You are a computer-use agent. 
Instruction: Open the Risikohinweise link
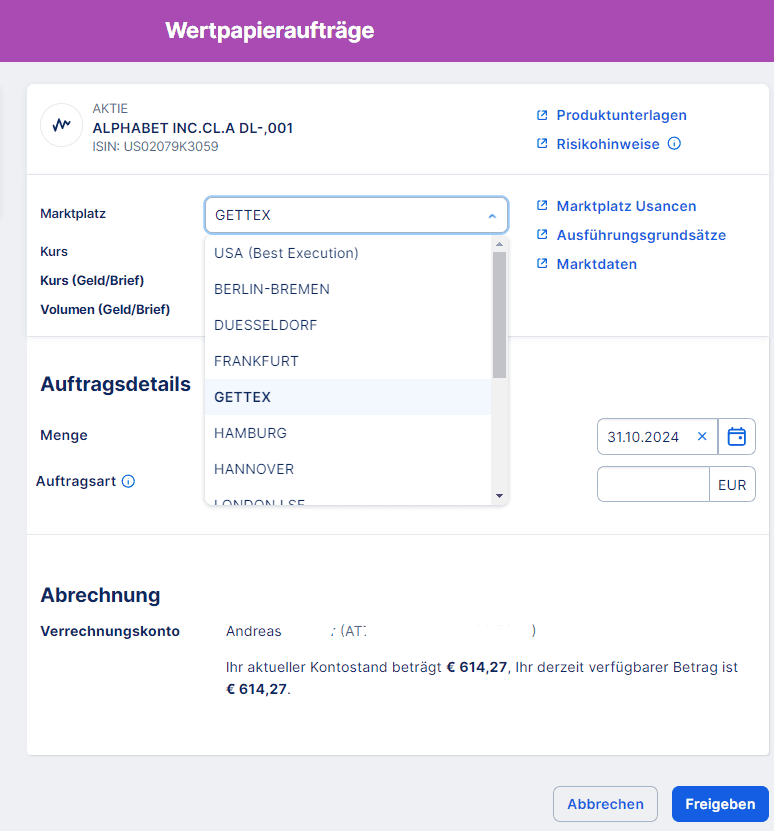608,144
